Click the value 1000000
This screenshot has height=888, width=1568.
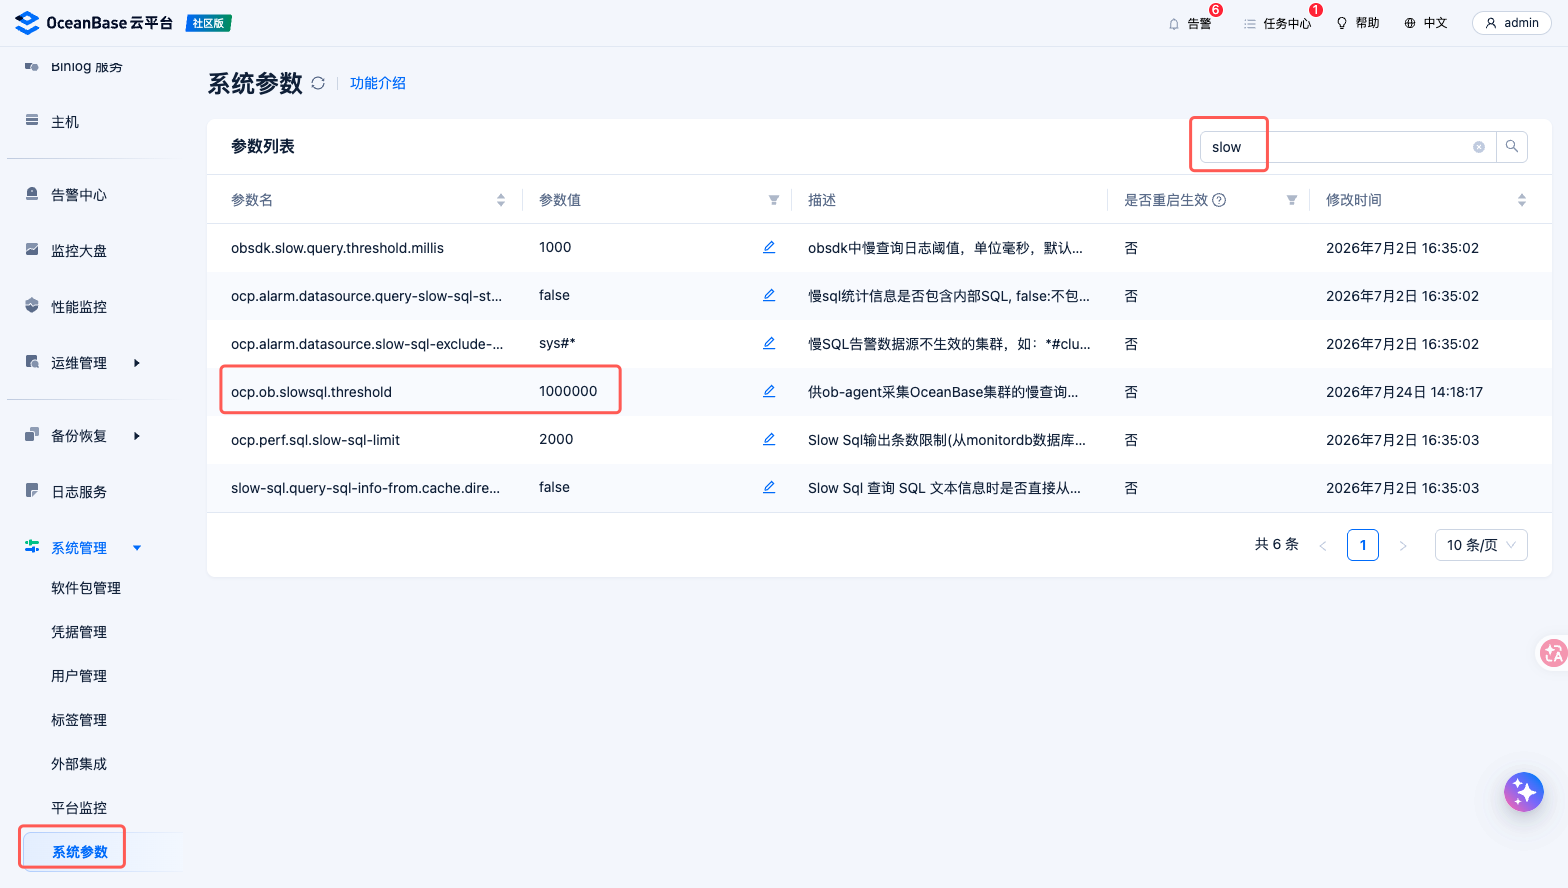pos(568,391)
